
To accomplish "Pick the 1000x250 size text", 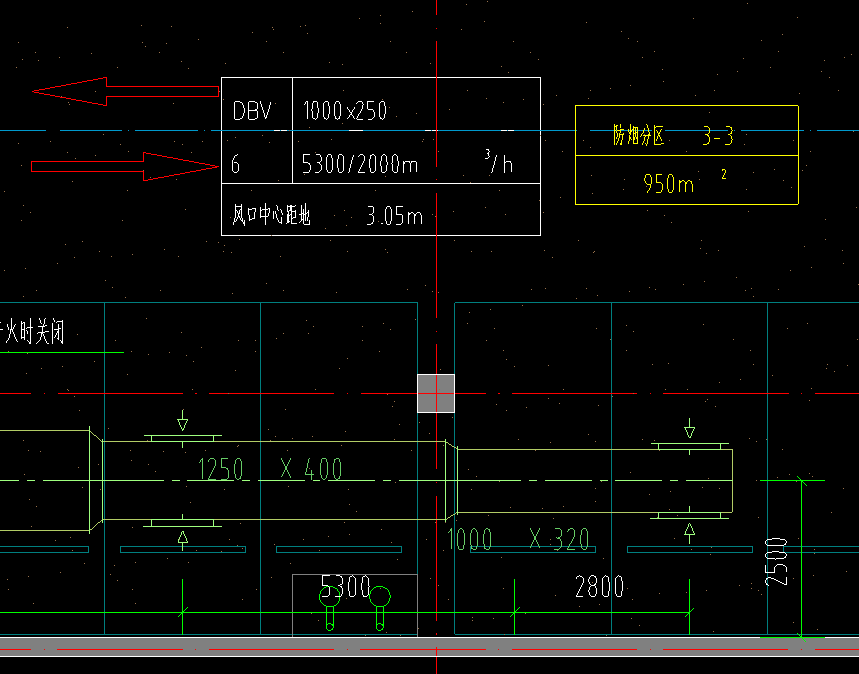I will click(x=345, y=111).
